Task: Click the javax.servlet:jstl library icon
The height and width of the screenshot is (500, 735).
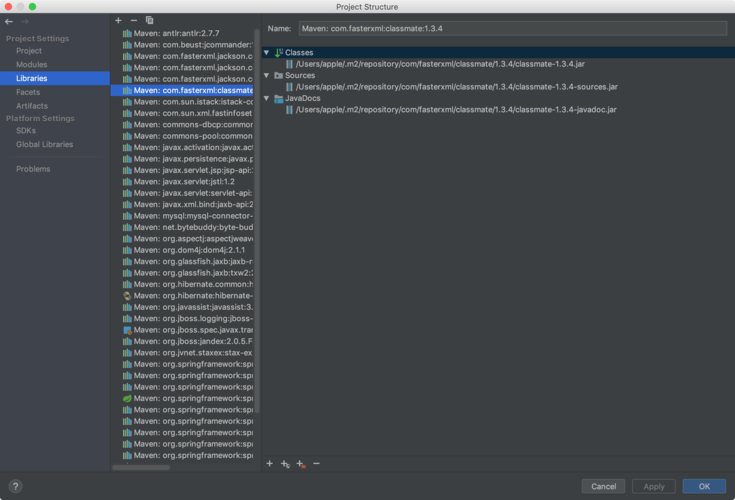Action: click(127, 182)
